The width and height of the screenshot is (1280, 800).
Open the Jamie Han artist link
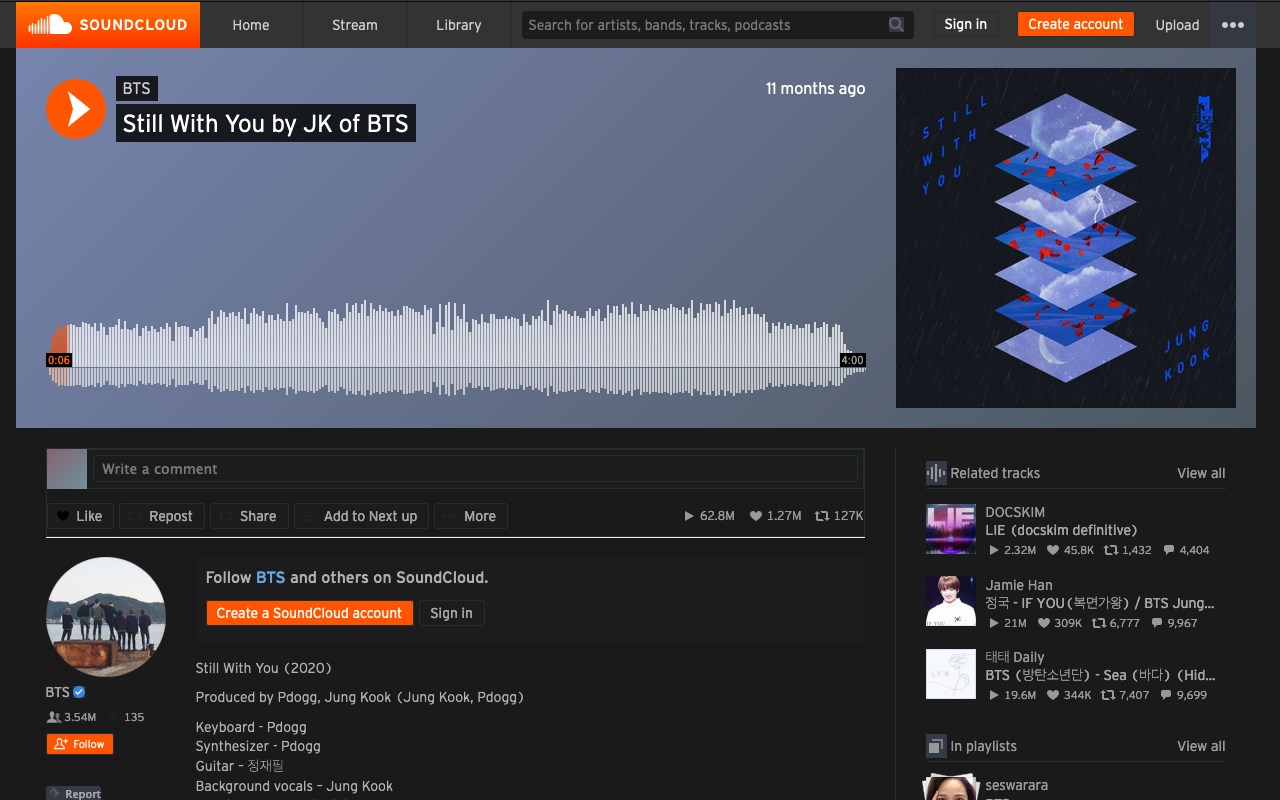click(1019, 585)
